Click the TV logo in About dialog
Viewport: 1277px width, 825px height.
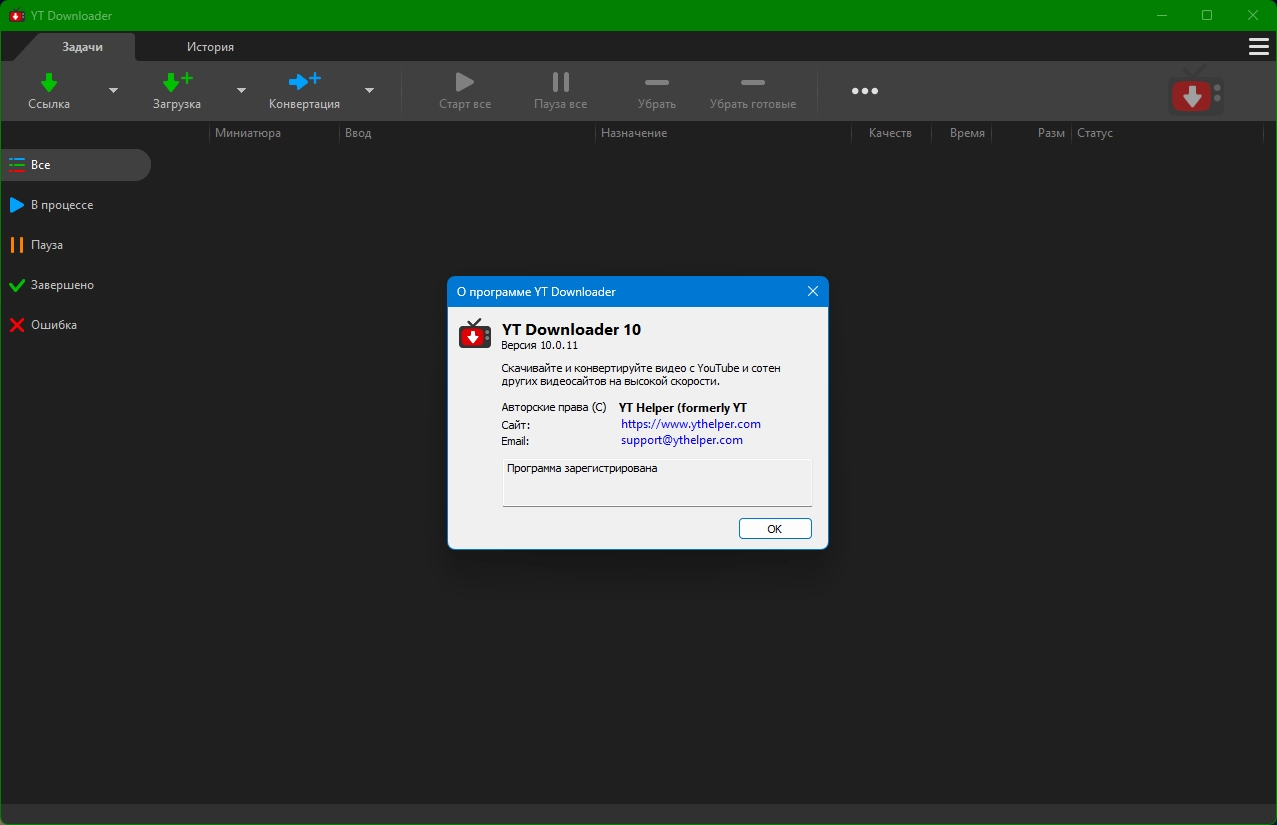(x=475, y=333)
